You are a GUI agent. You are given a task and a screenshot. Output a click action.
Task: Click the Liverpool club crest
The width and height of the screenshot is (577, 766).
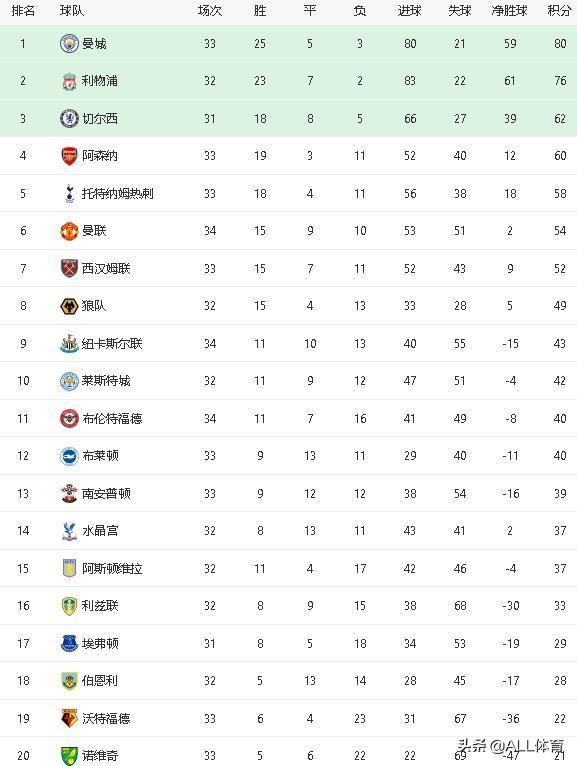(69, 81)
